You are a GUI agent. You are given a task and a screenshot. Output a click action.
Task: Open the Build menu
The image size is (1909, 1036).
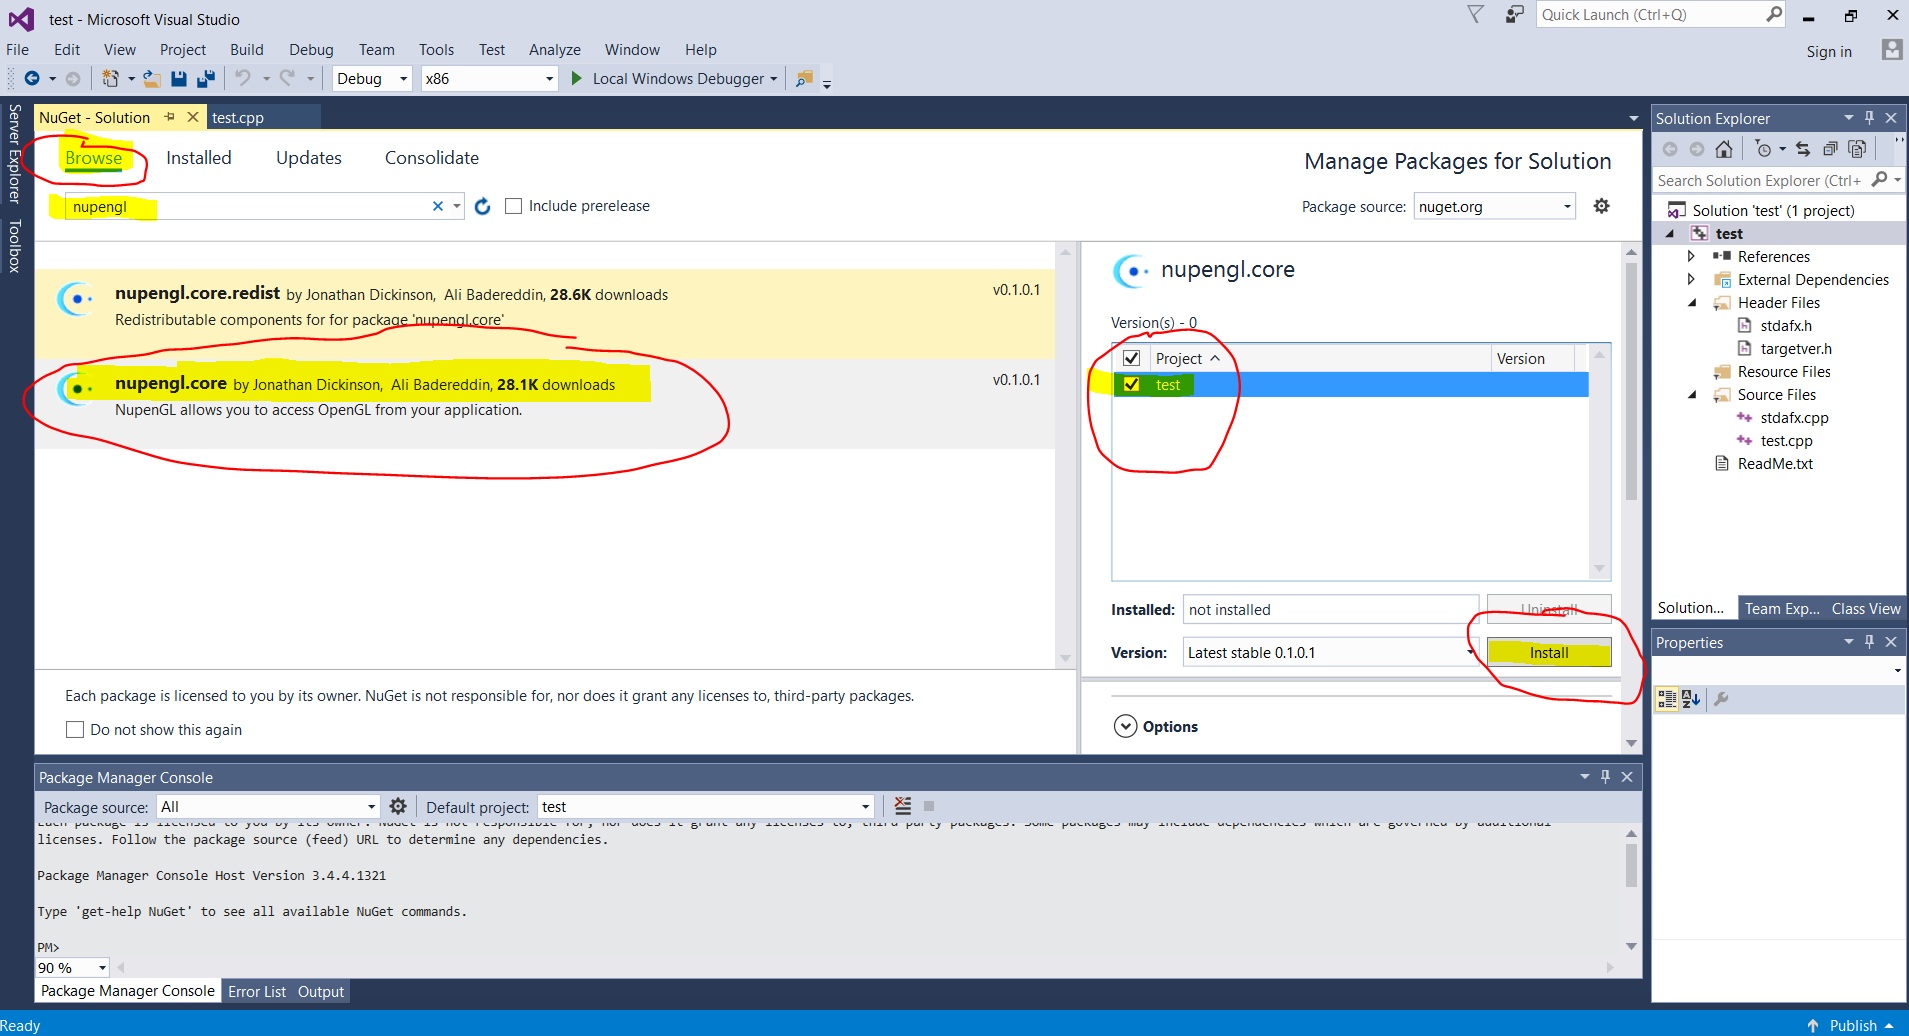tap(246, 50)
